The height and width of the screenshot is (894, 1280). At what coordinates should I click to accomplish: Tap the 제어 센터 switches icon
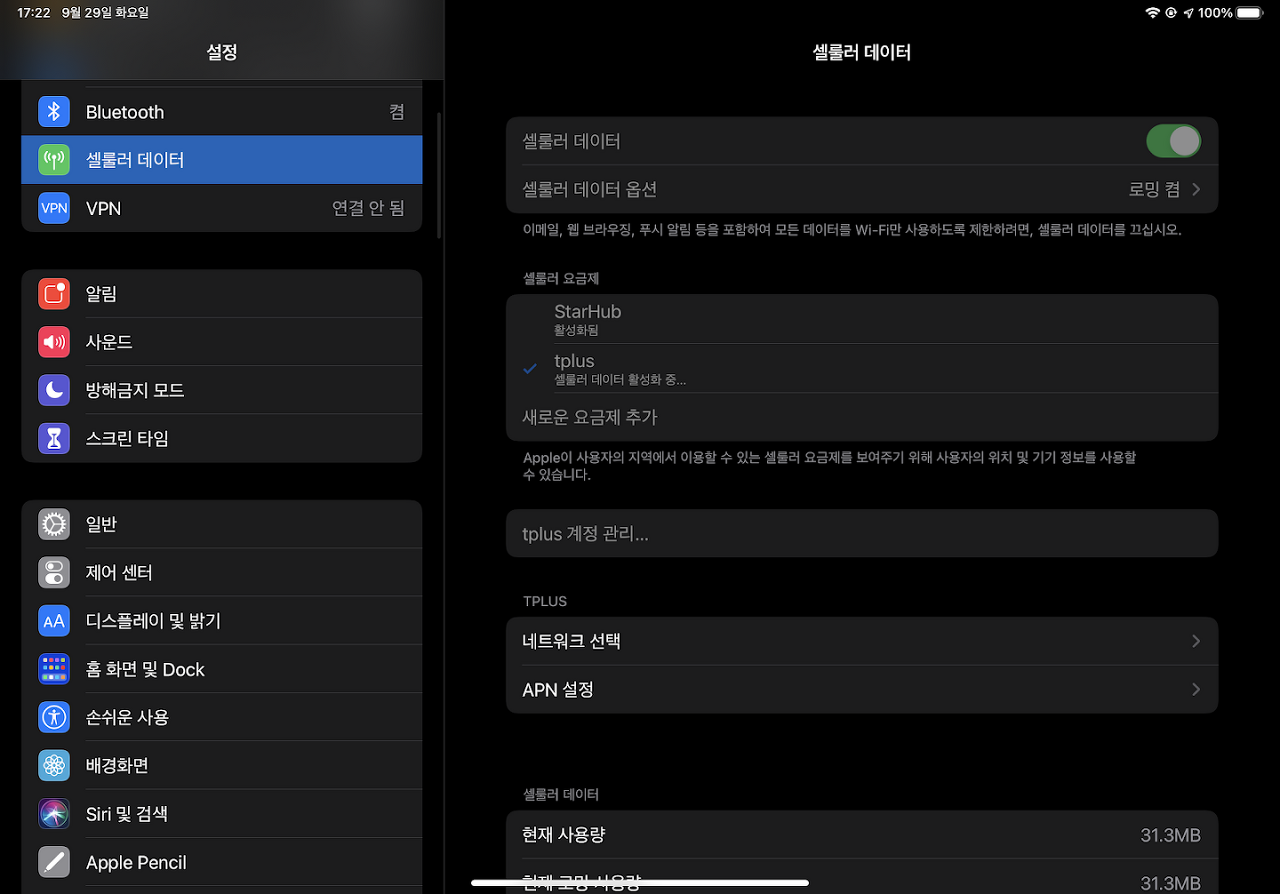[54, 573]
